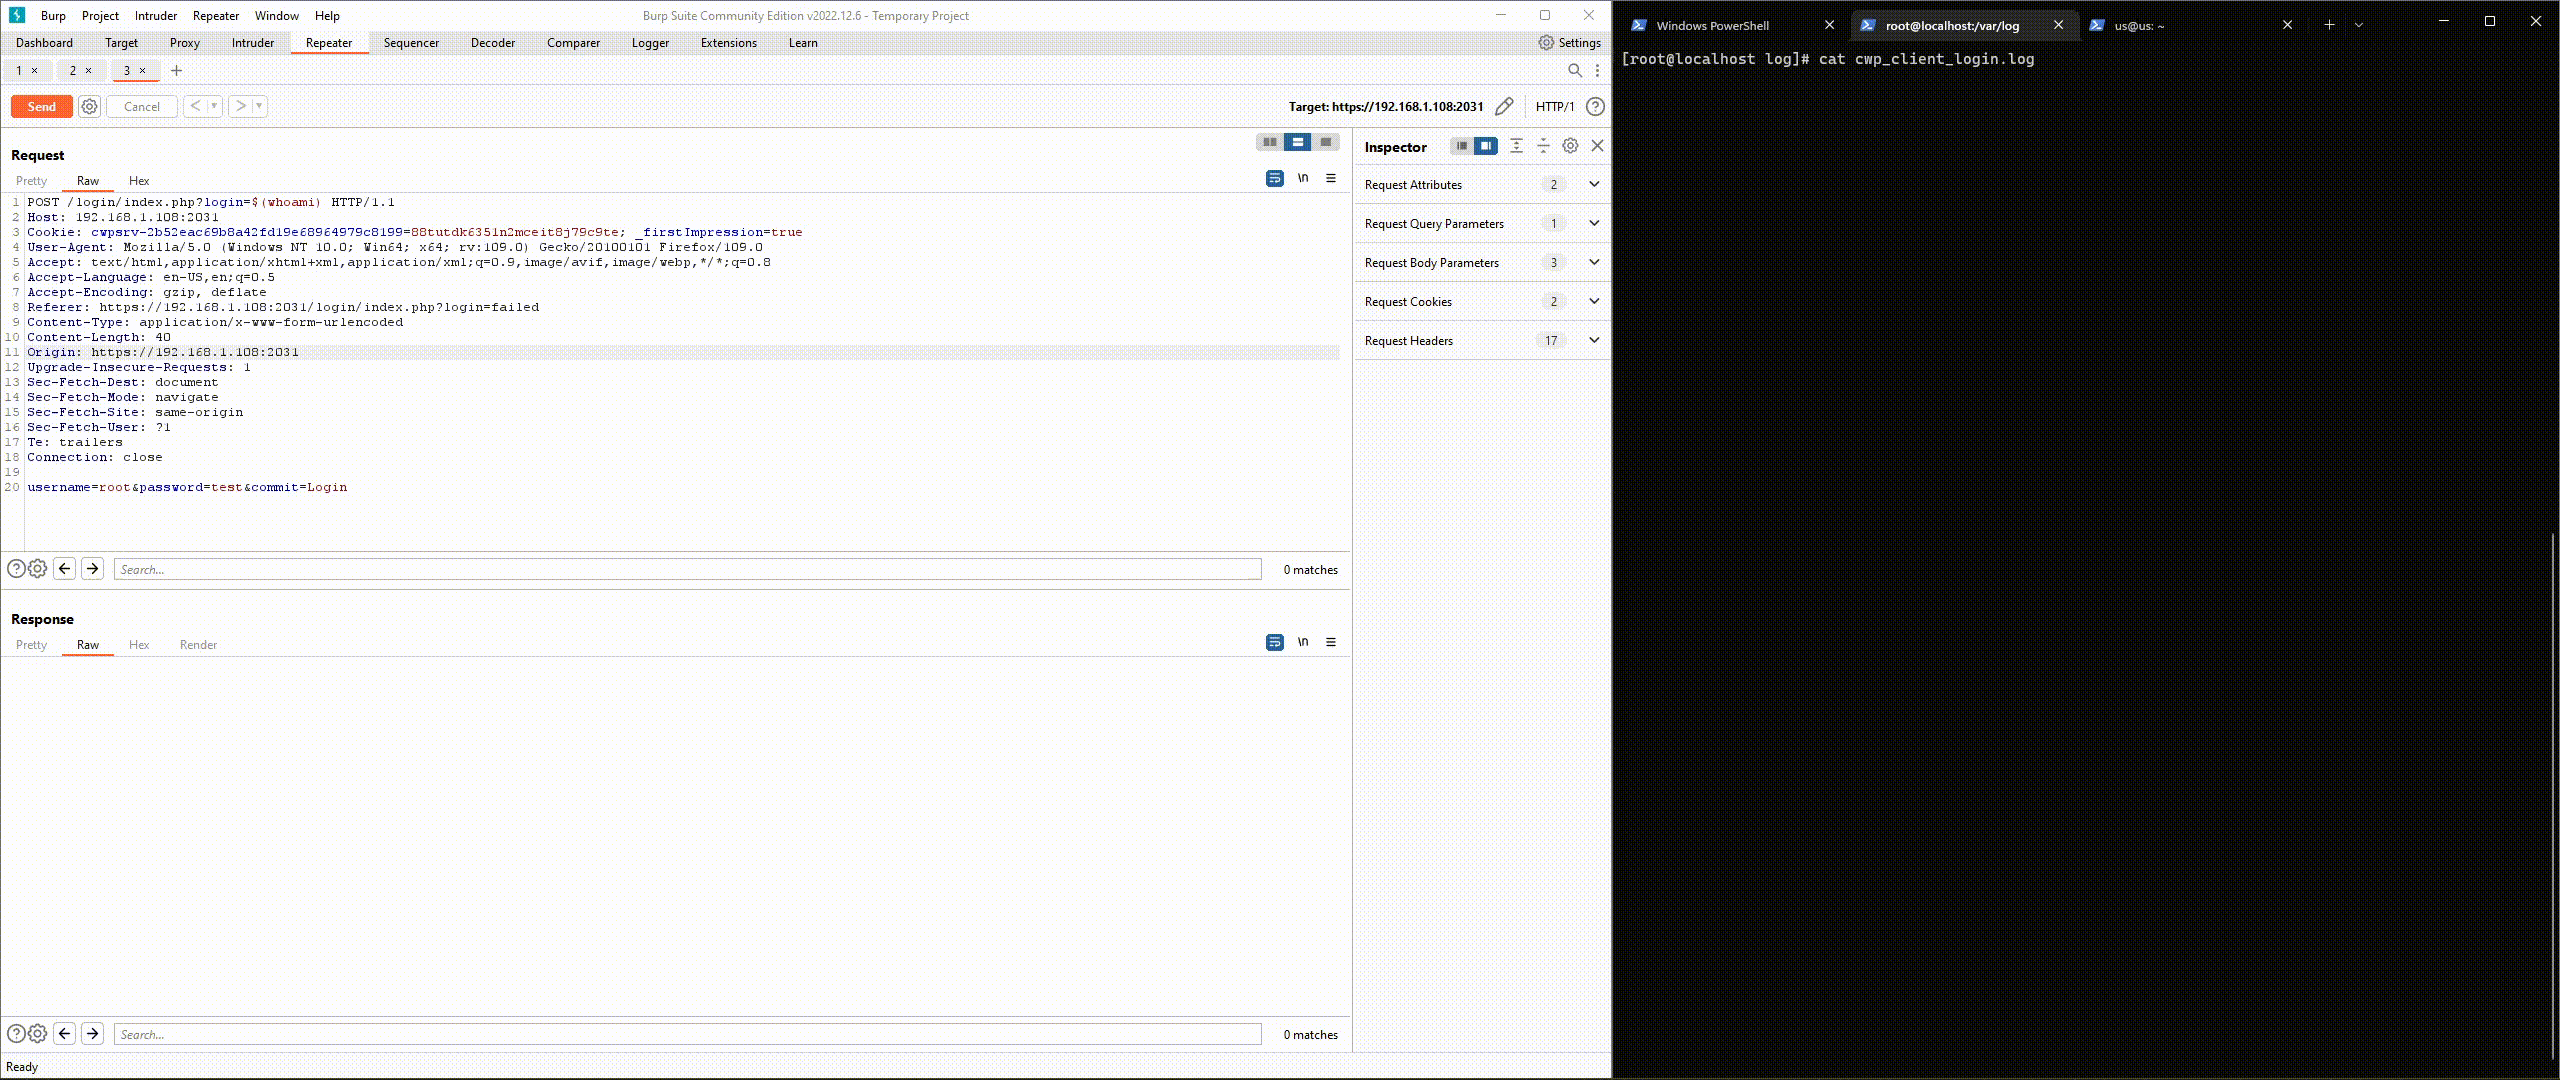This screenshot has height=1080, width=2560.
Task: Add a new Repeater tab with plus
Action: coord(177,70)
